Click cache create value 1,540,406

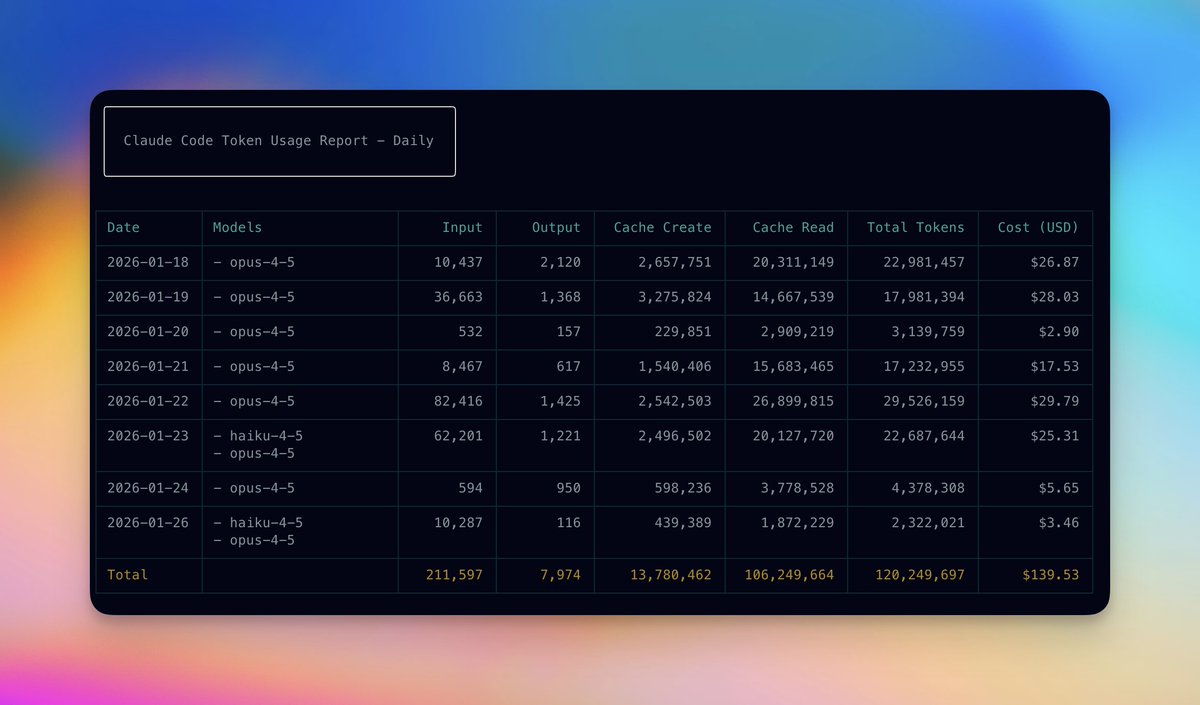pyautogui.click(x=675, y=367)
